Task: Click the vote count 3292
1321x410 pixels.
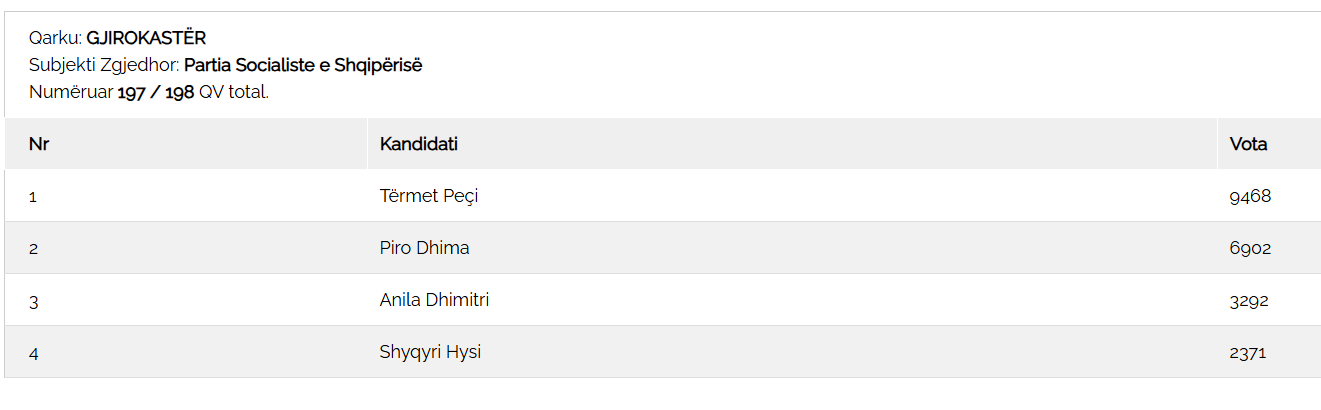Action: 1250,300
